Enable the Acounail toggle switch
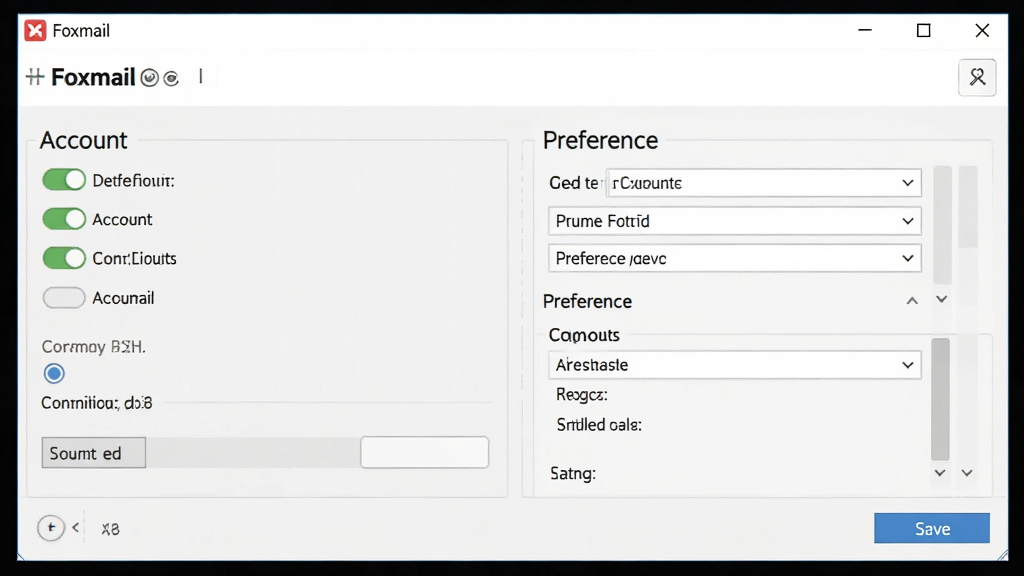This screenshot has width=1024, height=576. 64,298
